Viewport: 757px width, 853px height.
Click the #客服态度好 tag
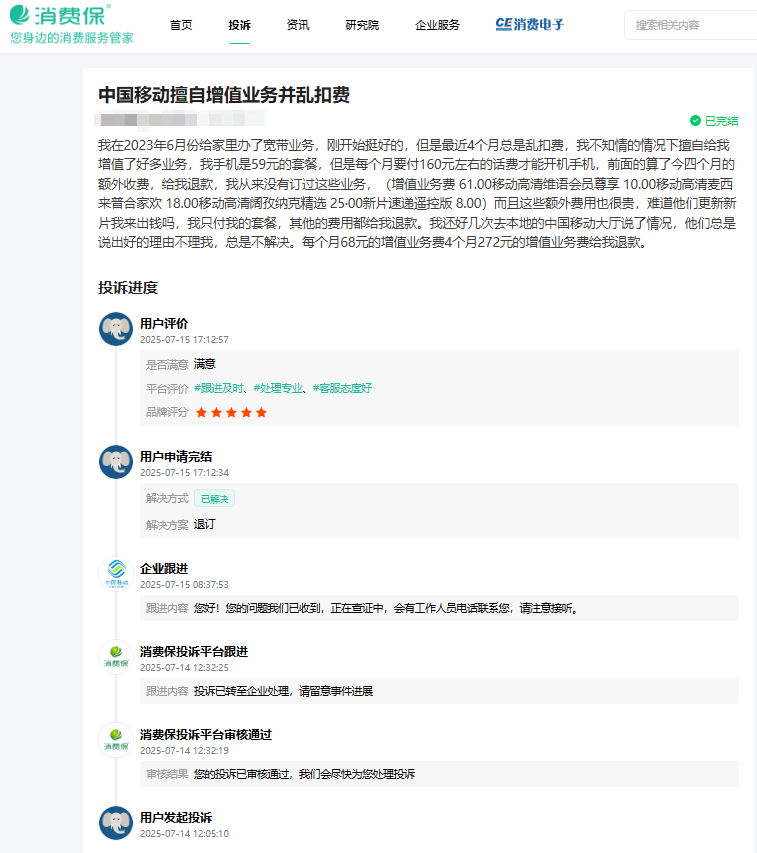[343, 388]
